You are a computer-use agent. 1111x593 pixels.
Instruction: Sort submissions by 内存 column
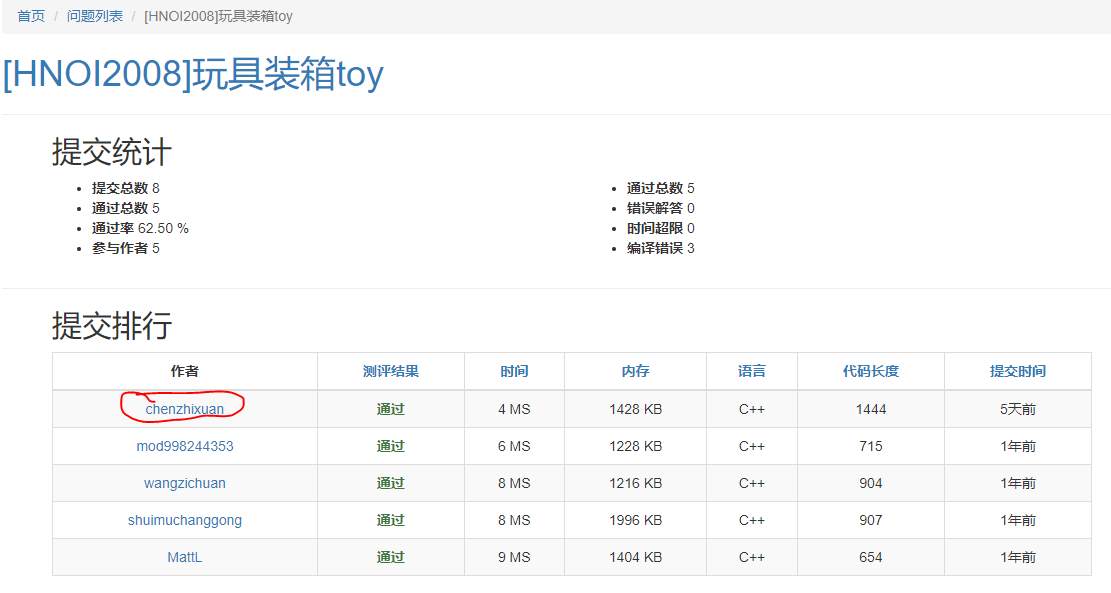click(636, 371)
